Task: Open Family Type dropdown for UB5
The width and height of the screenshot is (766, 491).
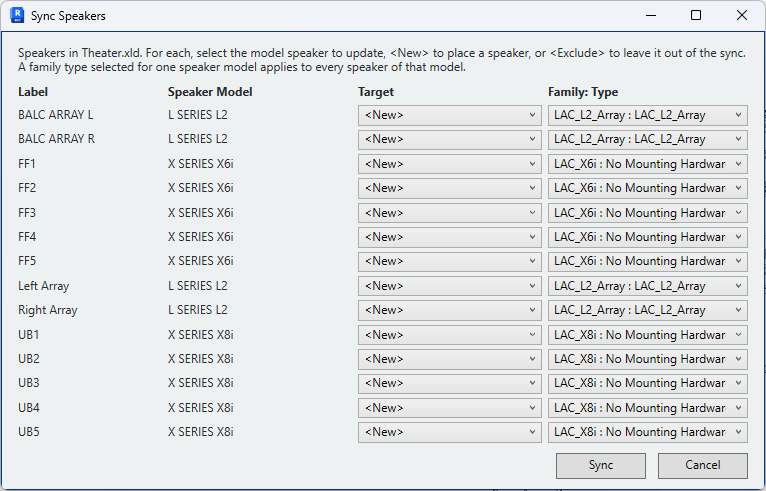Action: point(648,433)
